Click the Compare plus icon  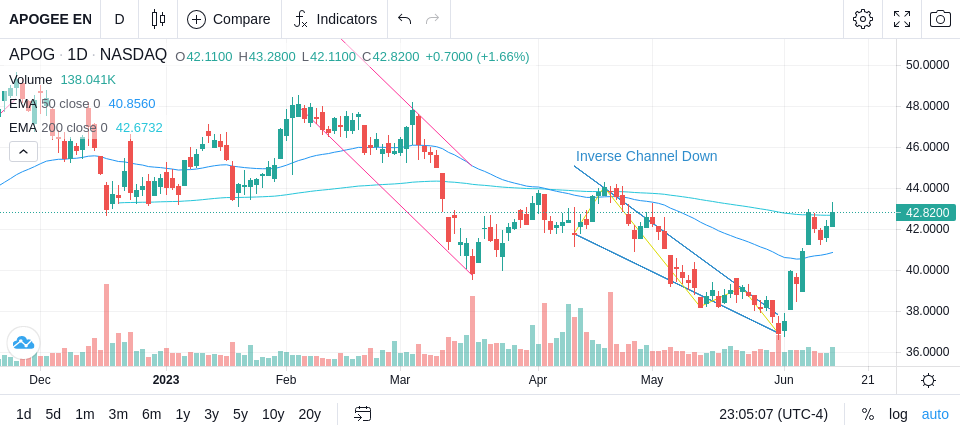pos(196,19)
